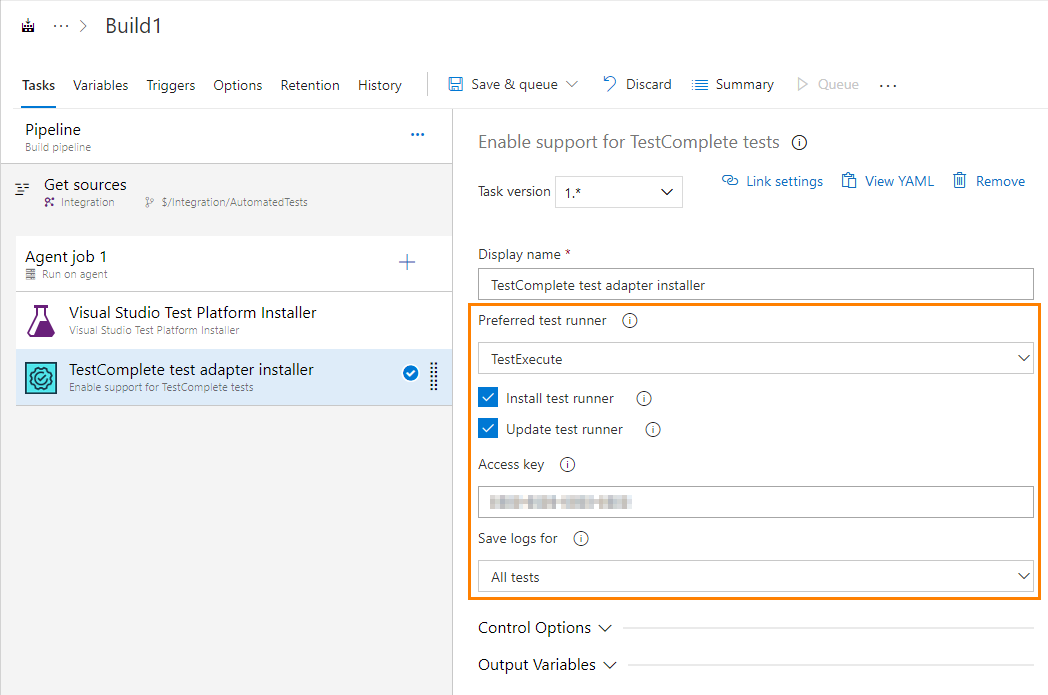Click the Summary list icon
The height and width of the screenshot is (695, 1048).
700,85
